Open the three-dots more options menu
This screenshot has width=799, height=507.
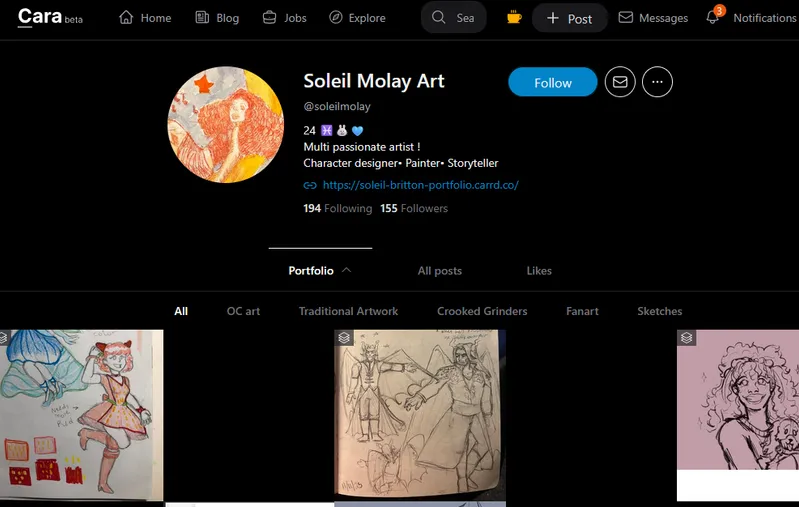coord(657,83)
